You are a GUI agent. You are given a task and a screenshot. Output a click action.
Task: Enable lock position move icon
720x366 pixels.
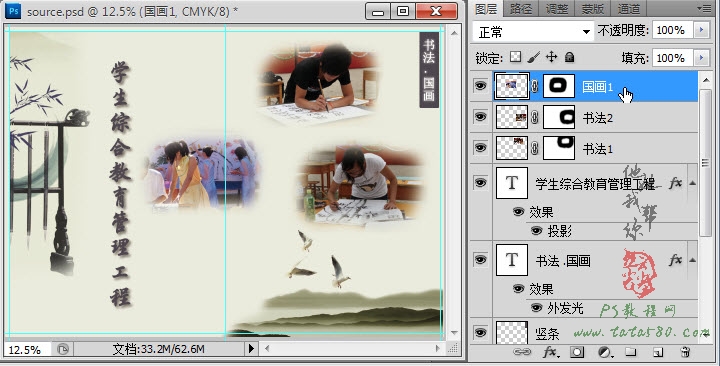[x=551, y=57]
